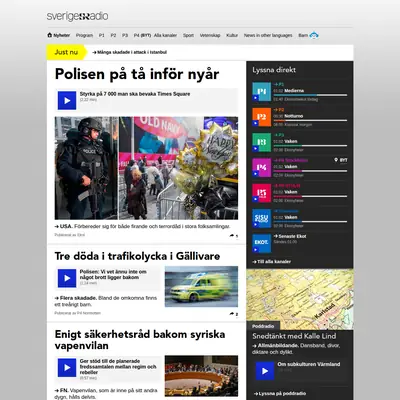Listen live to Sisuradio channel icon

tap(262, 218)
